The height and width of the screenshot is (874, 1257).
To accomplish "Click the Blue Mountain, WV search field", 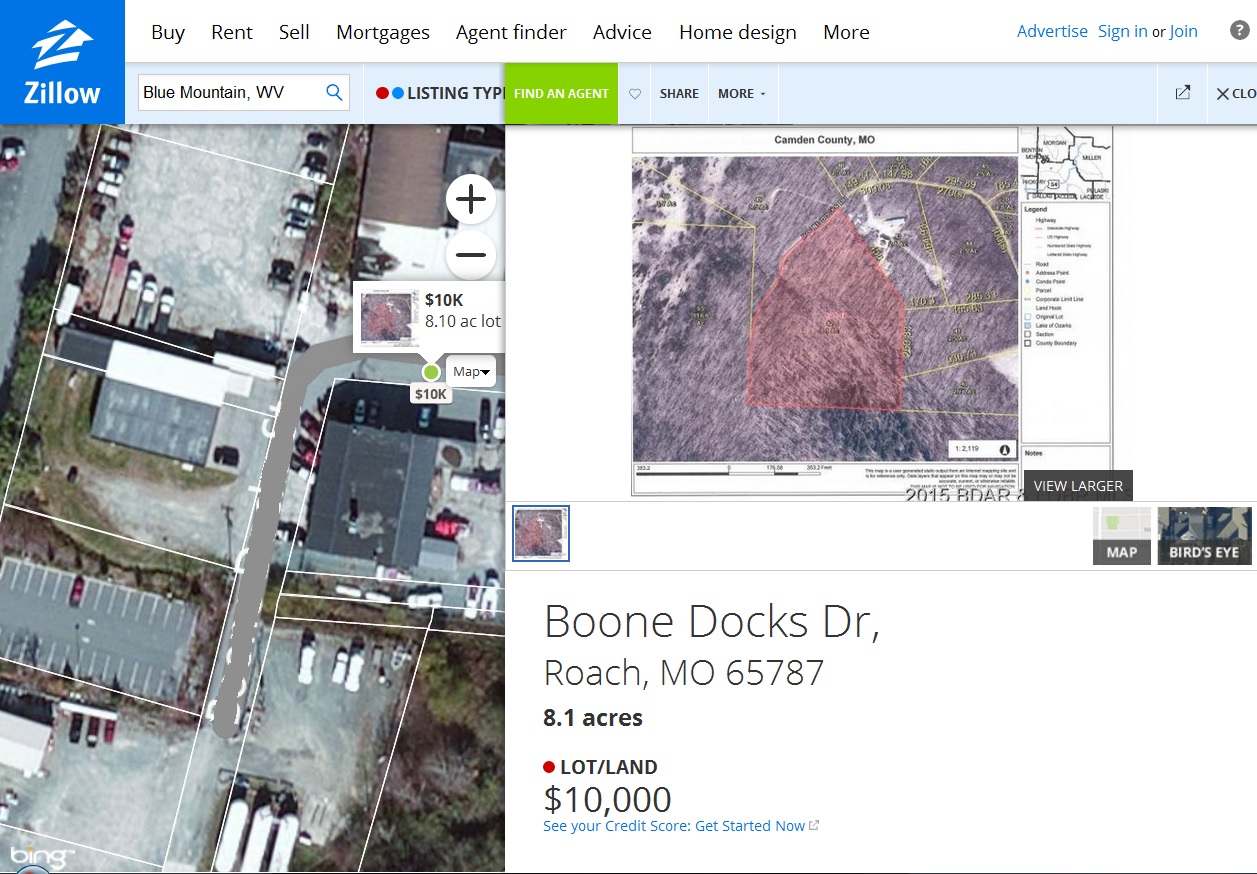I will (230, 93).
